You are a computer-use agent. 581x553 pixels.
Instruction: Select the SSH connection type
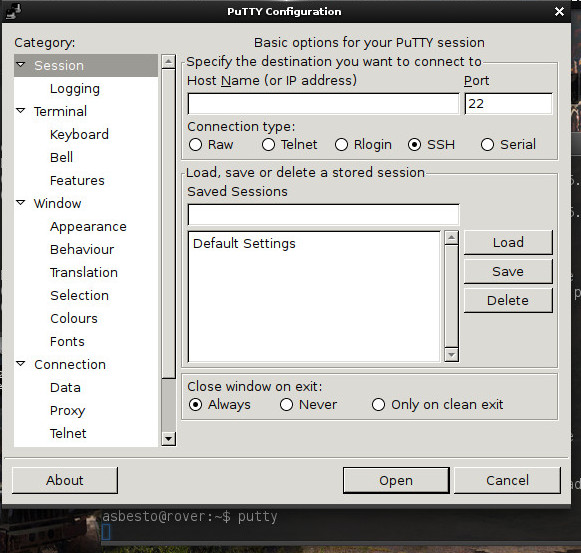(x=414, y=145)
